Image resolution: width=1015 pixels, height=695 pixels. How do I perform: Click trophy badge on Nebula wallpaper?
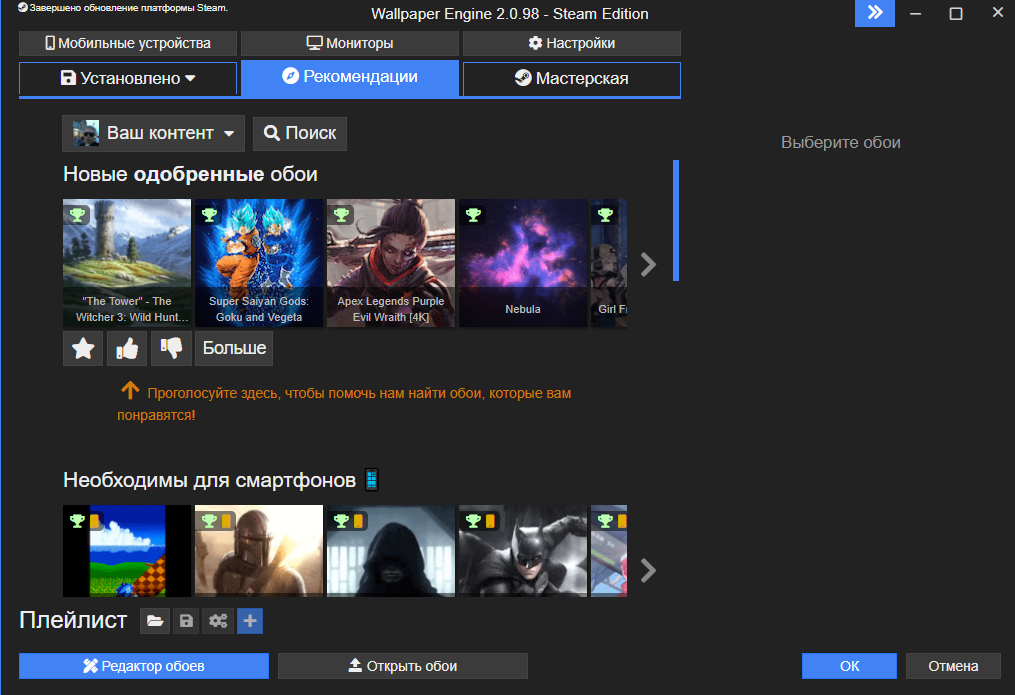point(473,215)
